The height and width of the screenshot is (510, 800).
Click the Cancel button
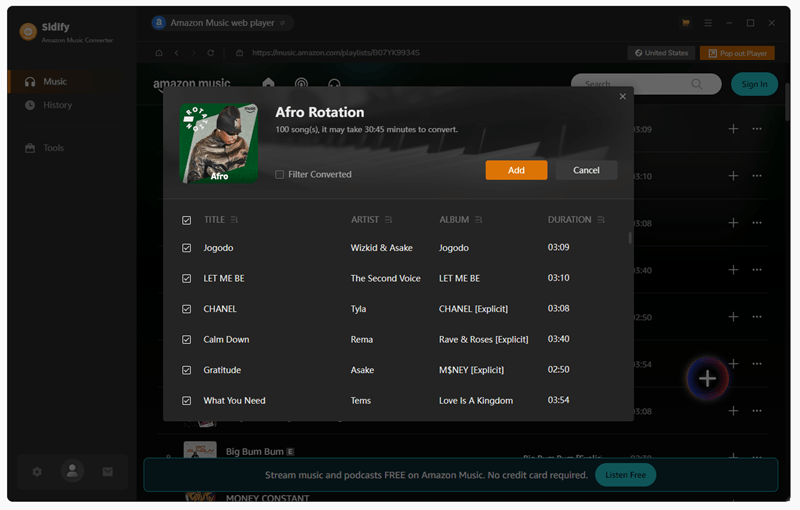586,170
